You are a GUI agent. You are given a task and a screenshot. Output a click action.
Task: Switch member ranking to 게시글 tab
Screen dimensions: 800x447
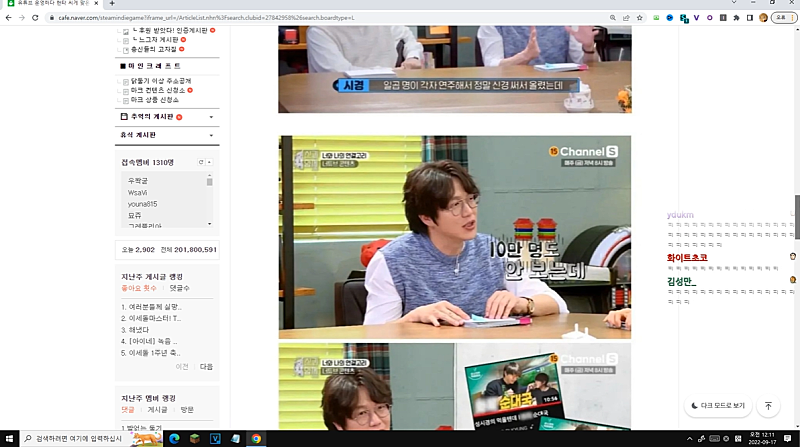tap(157, 410)
